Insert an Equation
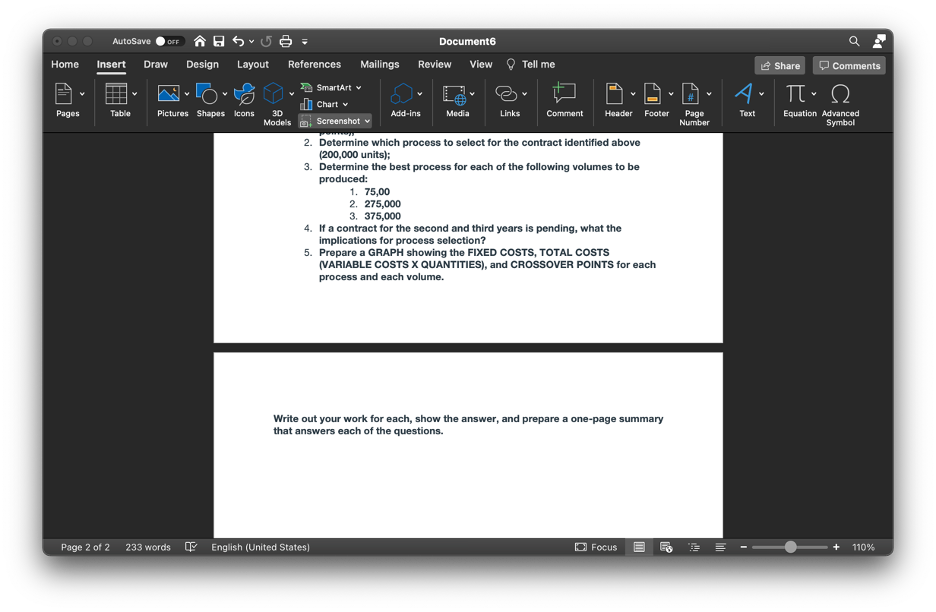The height and width of the screenshot is (612, 936). point(796,94)
